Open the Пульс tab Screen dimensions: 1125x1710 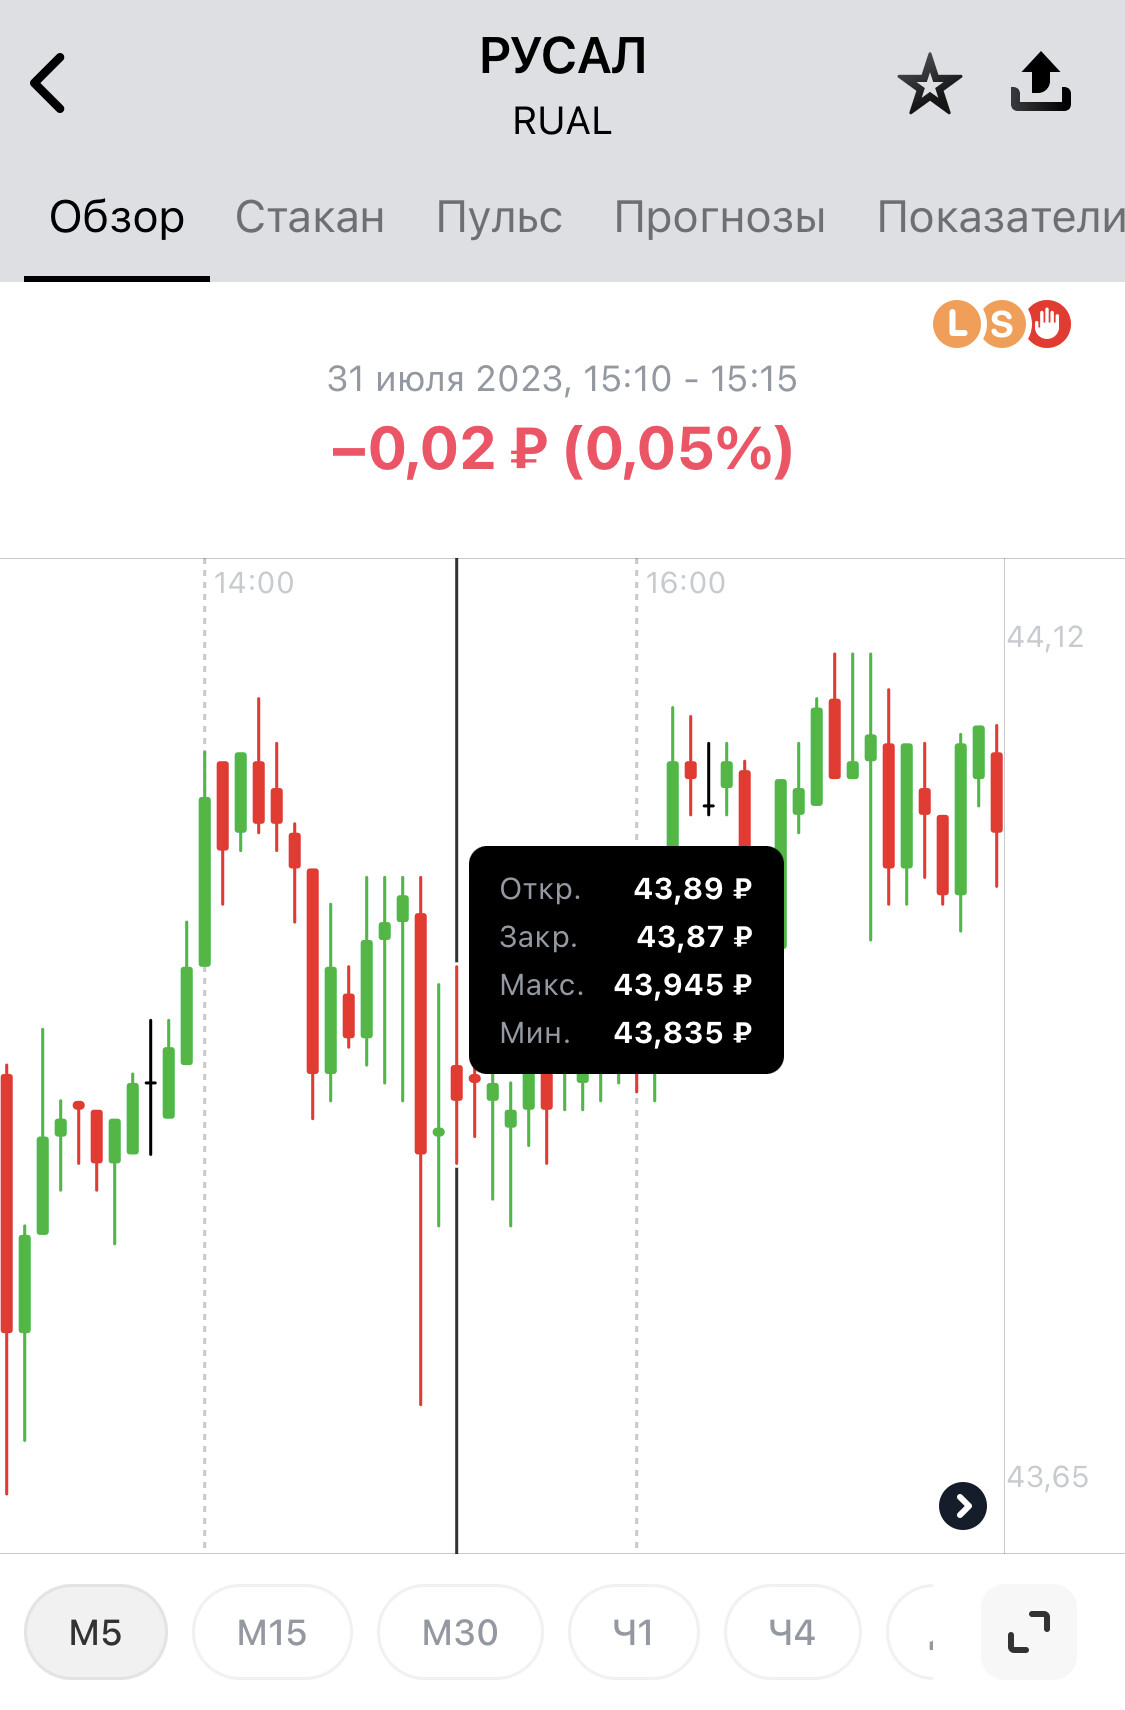[x=499, y=217]
